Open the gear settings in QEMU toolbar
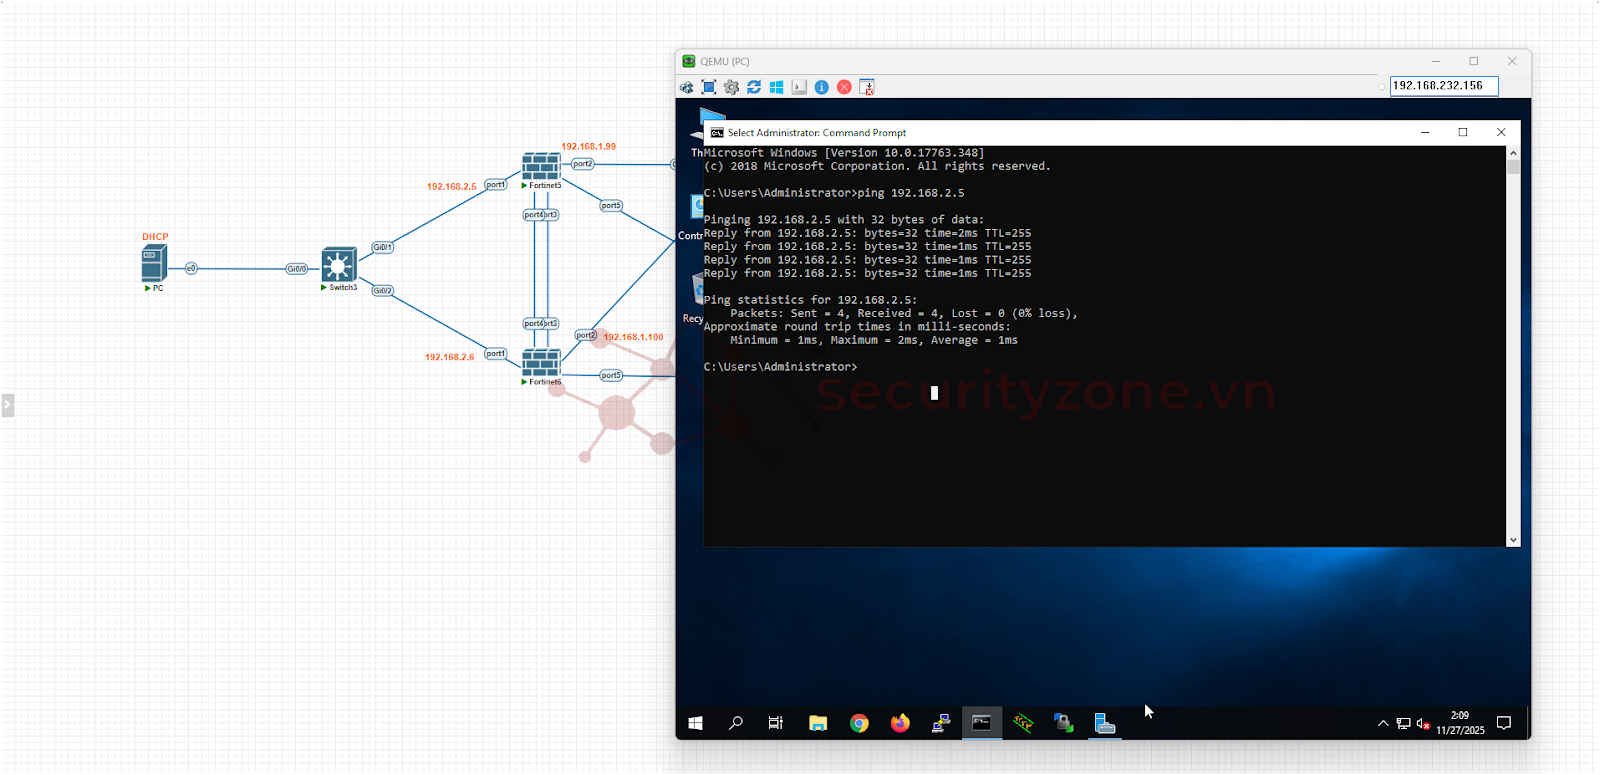This screenshot has height=775, width=1600. [x=731, y=87]
